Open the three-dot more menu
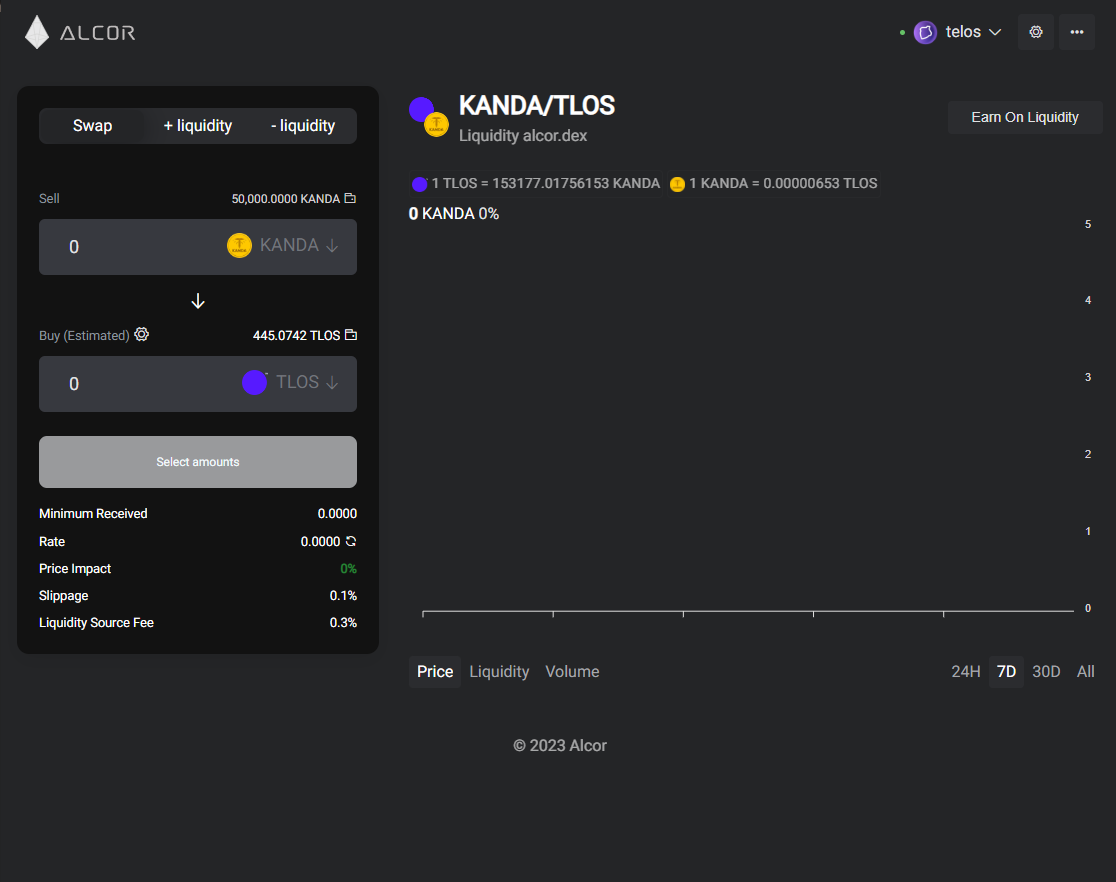Image resolution: width=1116 pixels, height=882 pixels. pyautogui.click(x=1077, y=32)
